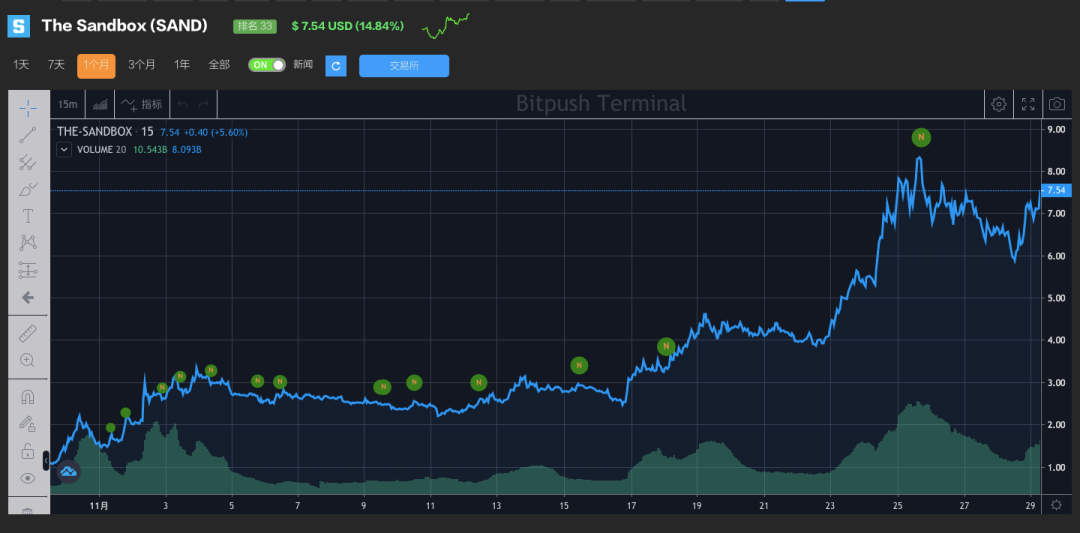The width and height of the screenshot is (1080, 533).
Task: Select the 1天 time range tab
Action: 21,65
